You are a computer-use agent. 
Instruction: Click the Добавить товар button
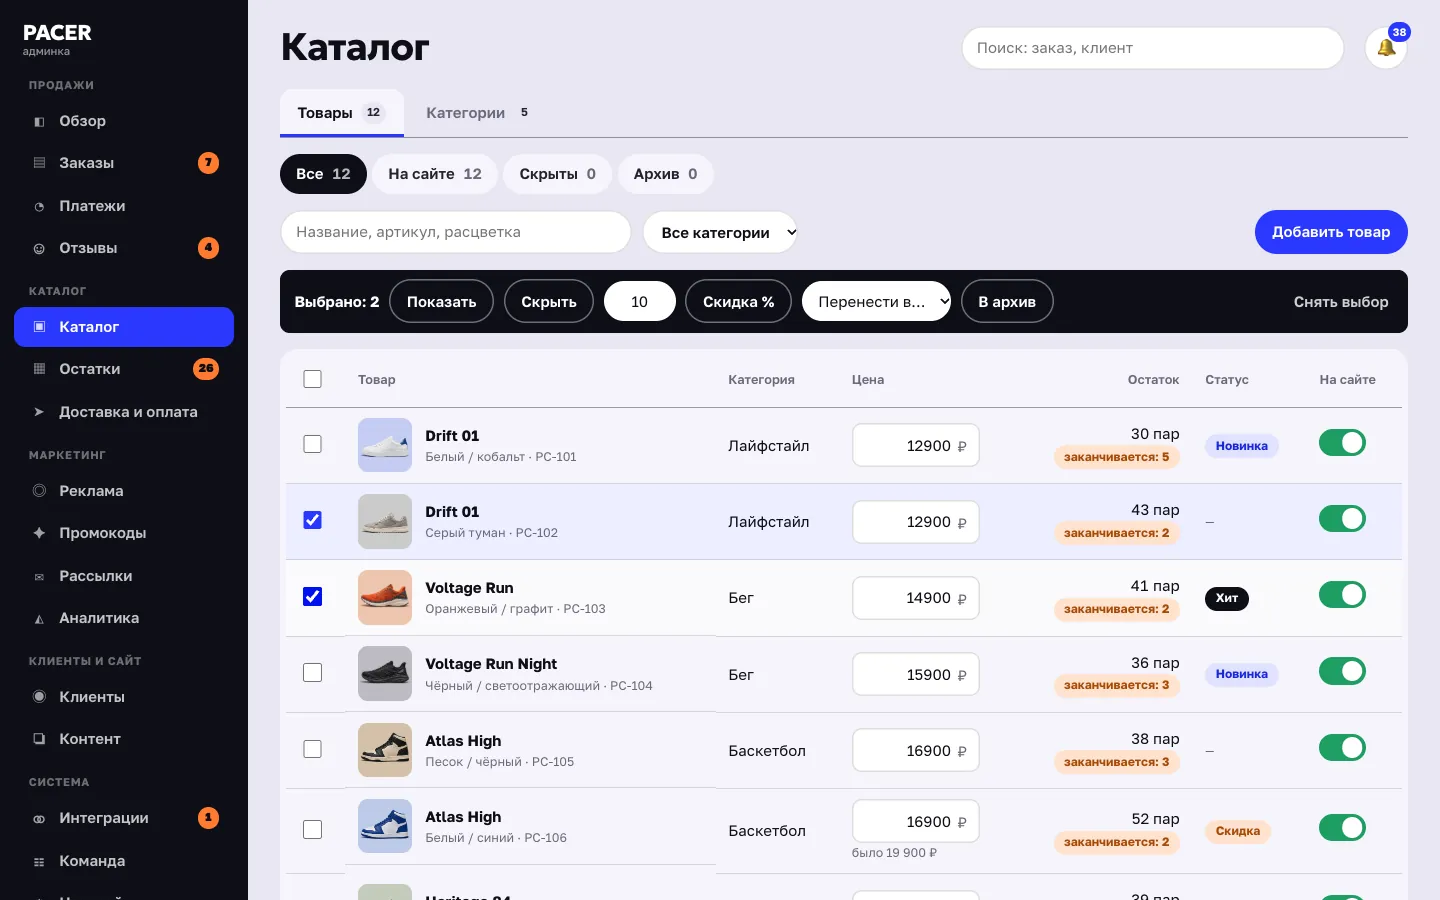coord(1331,232)
